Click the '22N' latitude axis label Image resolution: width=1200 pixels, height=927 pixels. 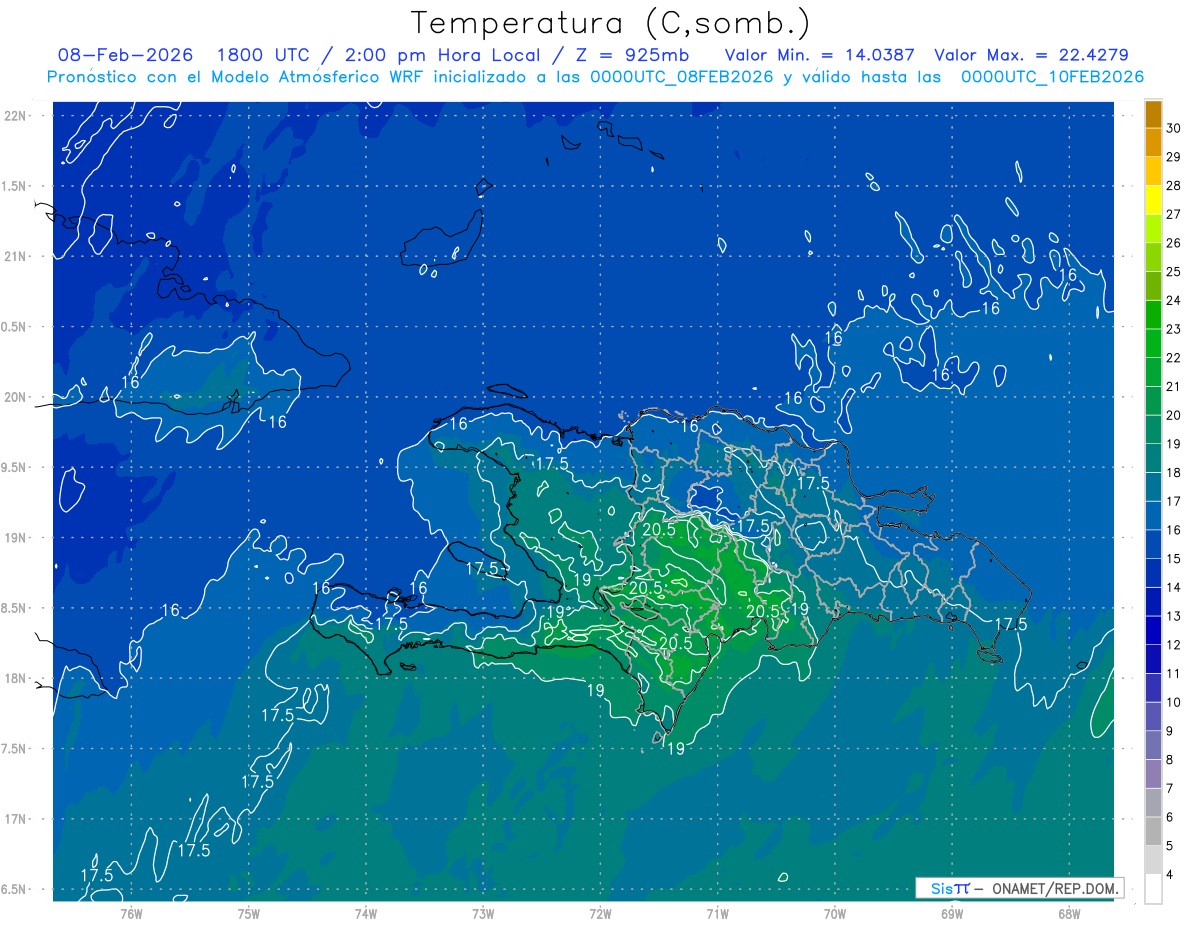(x=16, y=116)
